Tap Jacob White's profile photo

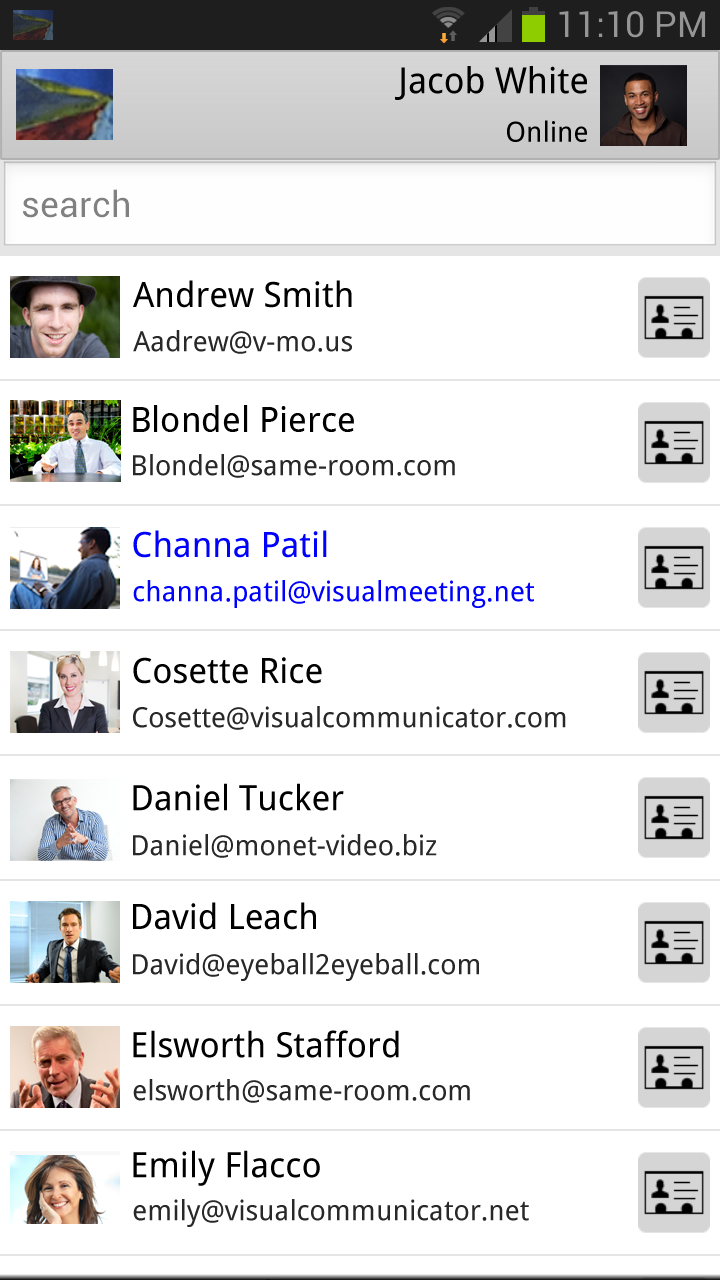(643, 106)
